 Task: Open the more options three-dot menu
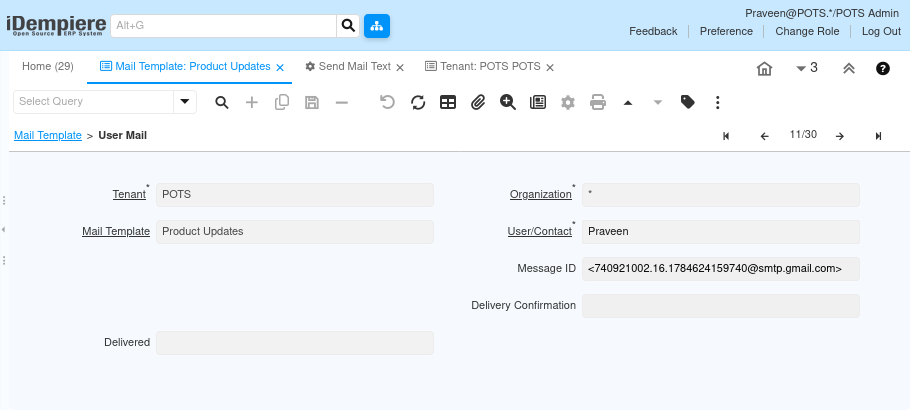coord(718,103)
